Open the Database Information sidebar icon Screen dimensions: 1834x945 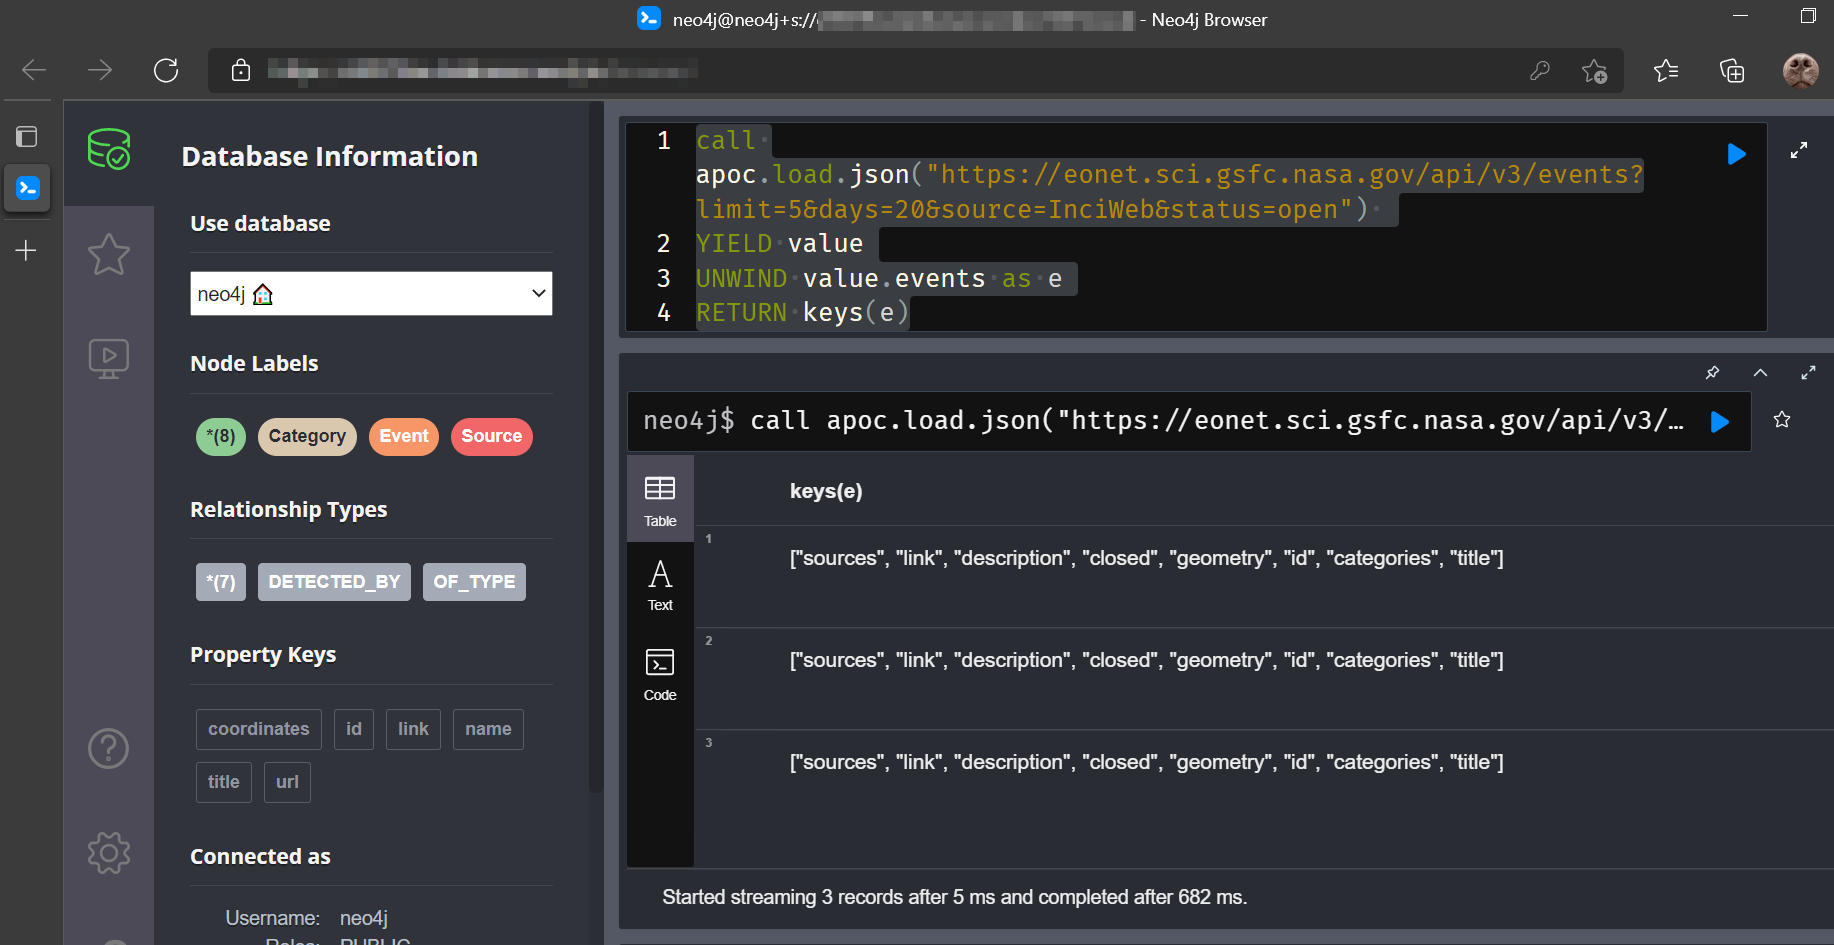tap(108, 150)
